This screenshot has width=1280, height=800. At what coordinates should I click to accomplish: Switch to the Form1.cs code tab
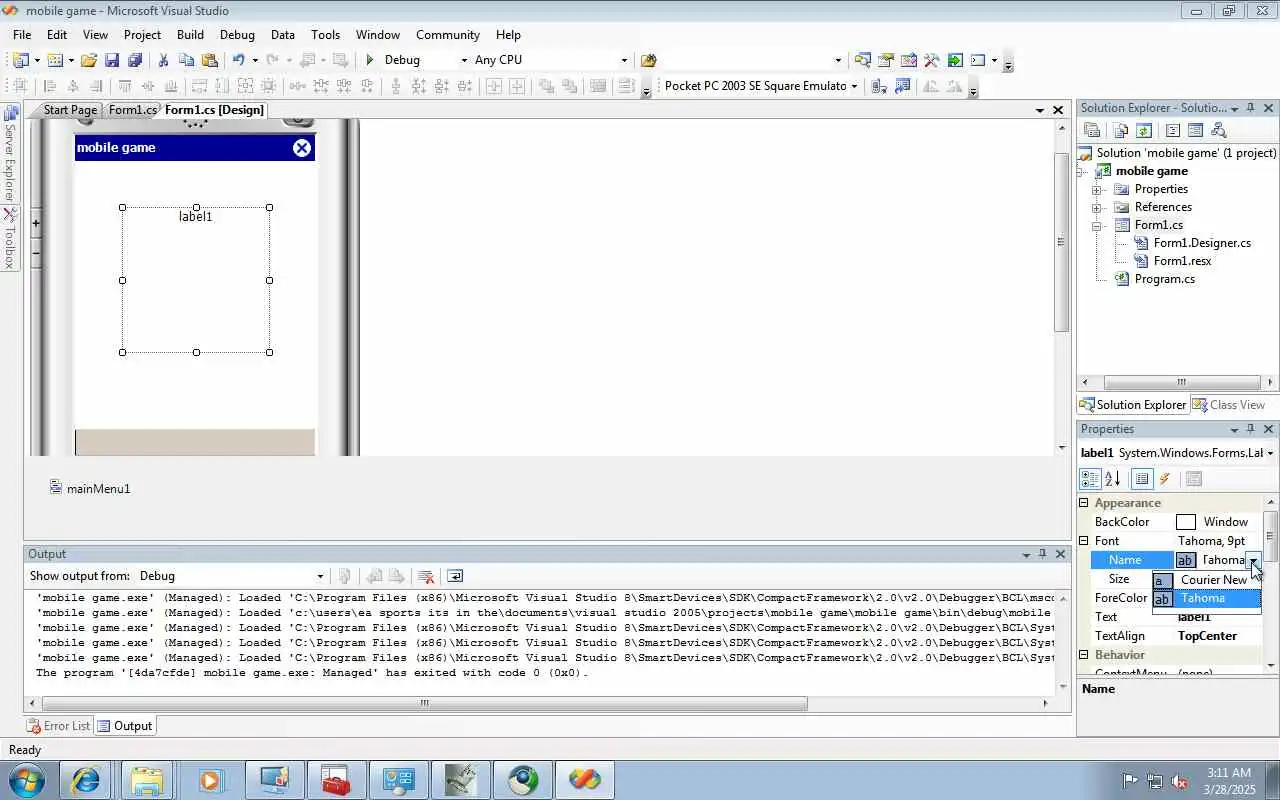tap(132, 110)
